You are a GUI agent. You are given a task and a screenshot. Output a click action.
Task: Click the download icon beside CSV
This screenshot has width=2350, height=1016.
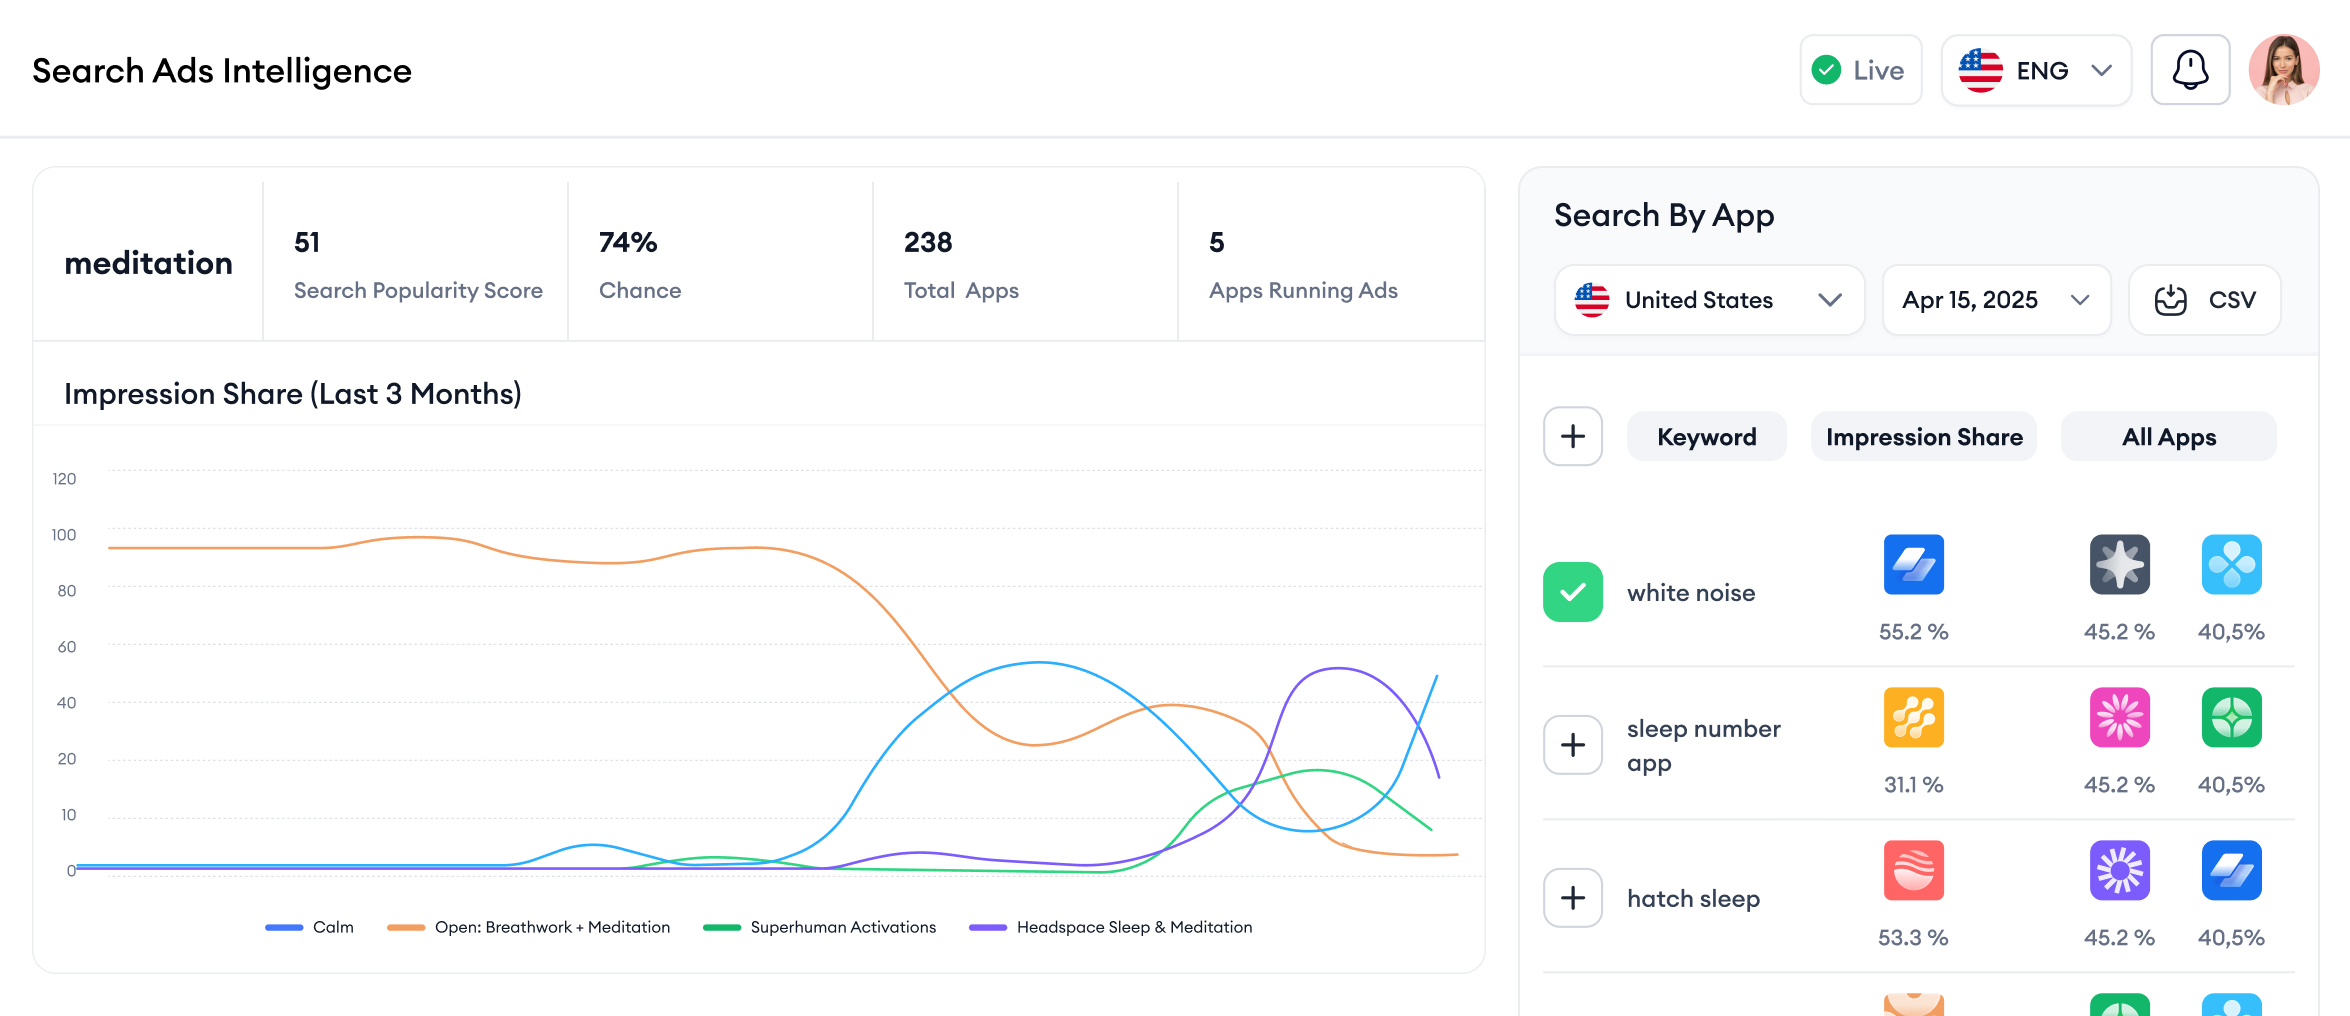[2170, 300]
